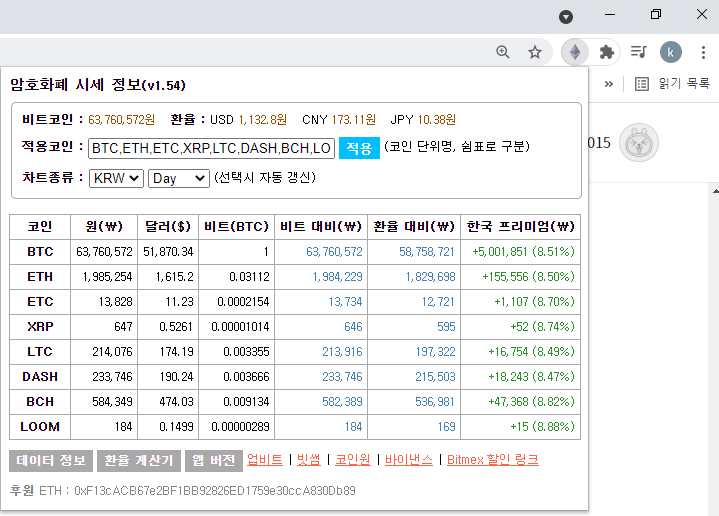Viewport: 719px width, 516px height.
Task: Click the ETC row coin name
Action: tap(40, 302)
